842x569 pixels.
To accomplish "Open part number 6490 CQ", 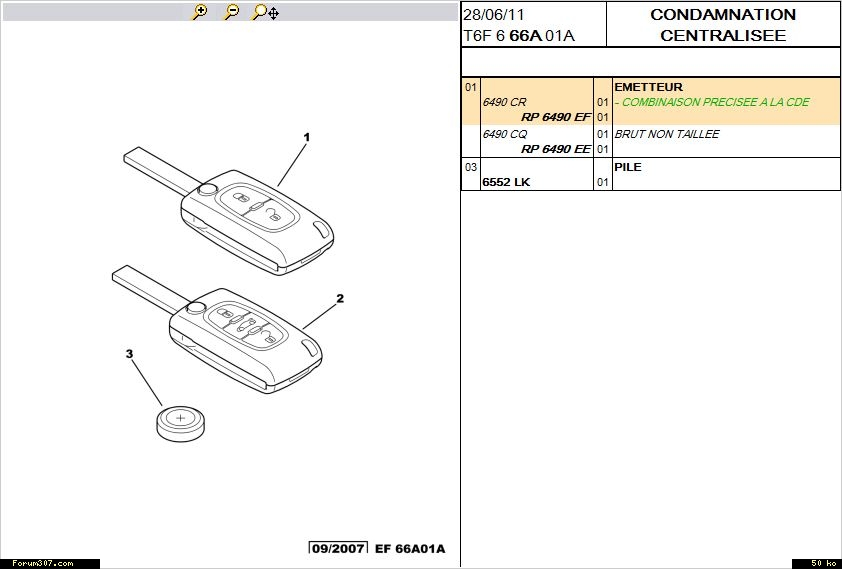I will (505, 134).
